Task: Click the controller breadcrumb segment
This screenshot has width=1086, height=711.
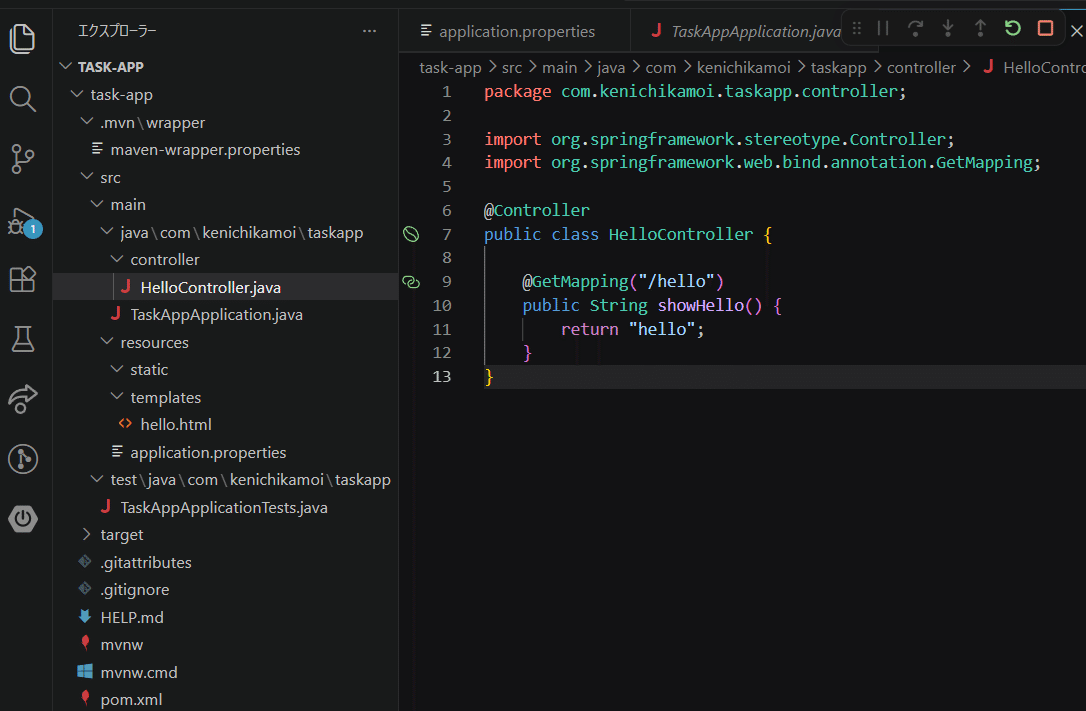Action: point(921,67)
